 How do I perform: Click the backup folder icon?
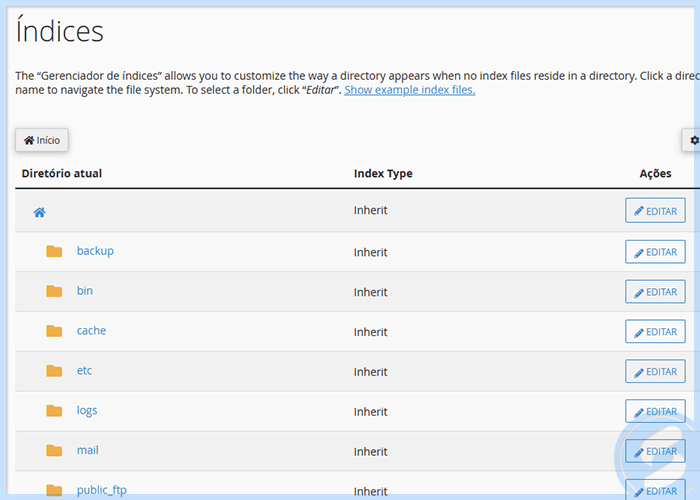(x=54, y=251)
